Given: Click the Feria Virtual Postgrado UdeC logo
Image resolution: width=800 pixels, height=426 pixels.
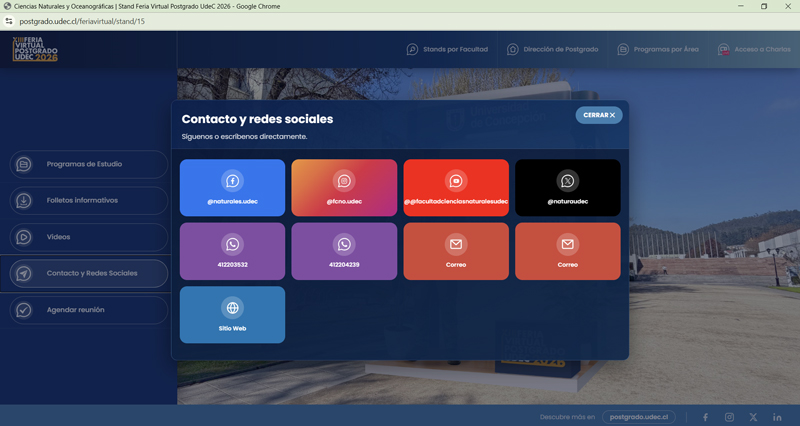Looking at the screenshot, I should 35,49.
